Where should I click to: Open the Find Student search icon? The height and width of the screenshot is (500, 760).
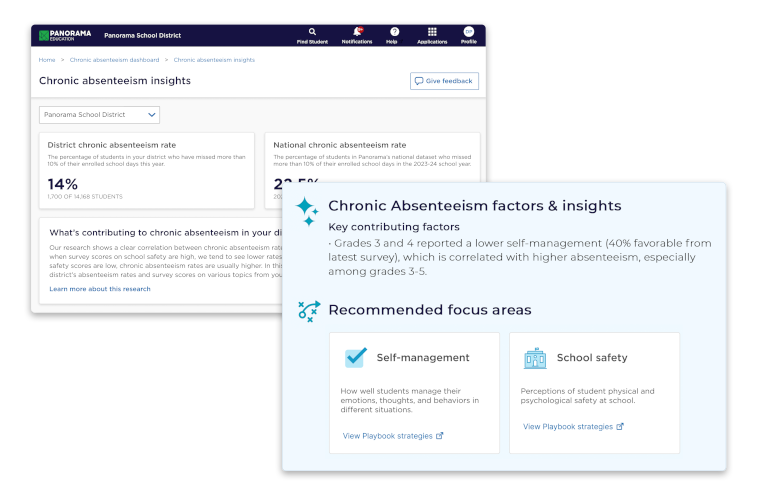pos(312,33)
